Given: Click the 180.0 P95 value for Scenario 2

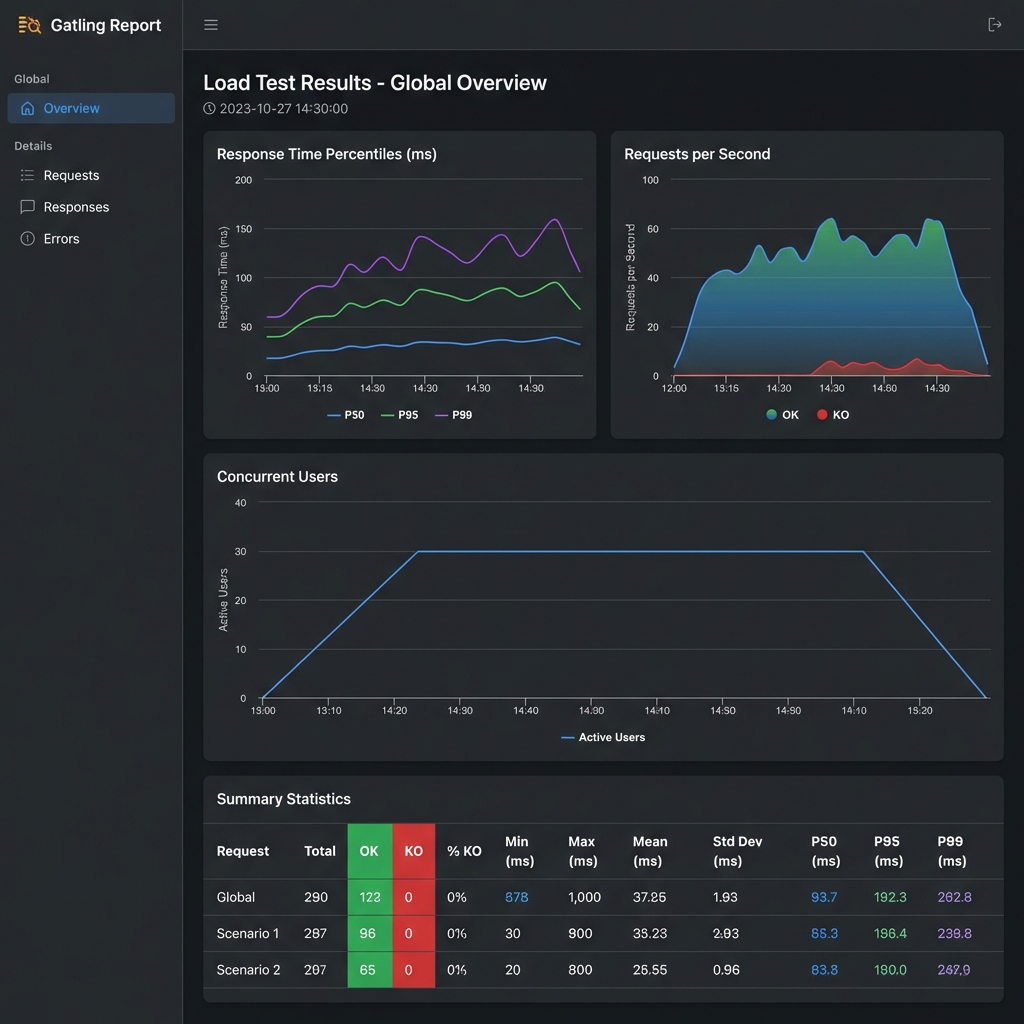Looking at the screenshot, I should tap(889, 969).
